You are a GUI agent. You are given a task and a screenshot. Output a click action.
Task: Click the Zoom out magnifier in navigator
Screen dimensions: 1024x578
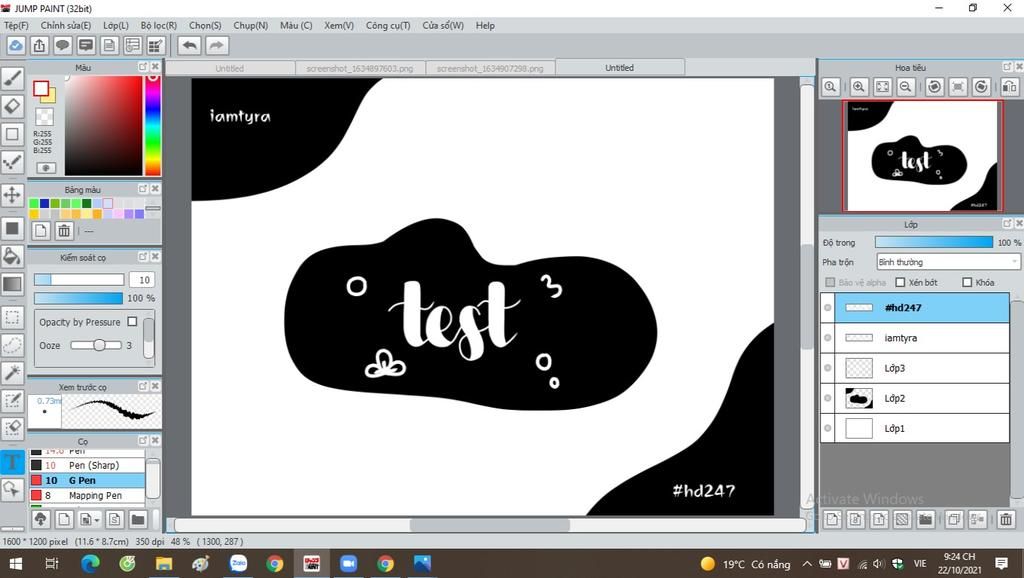click(906, 86)
